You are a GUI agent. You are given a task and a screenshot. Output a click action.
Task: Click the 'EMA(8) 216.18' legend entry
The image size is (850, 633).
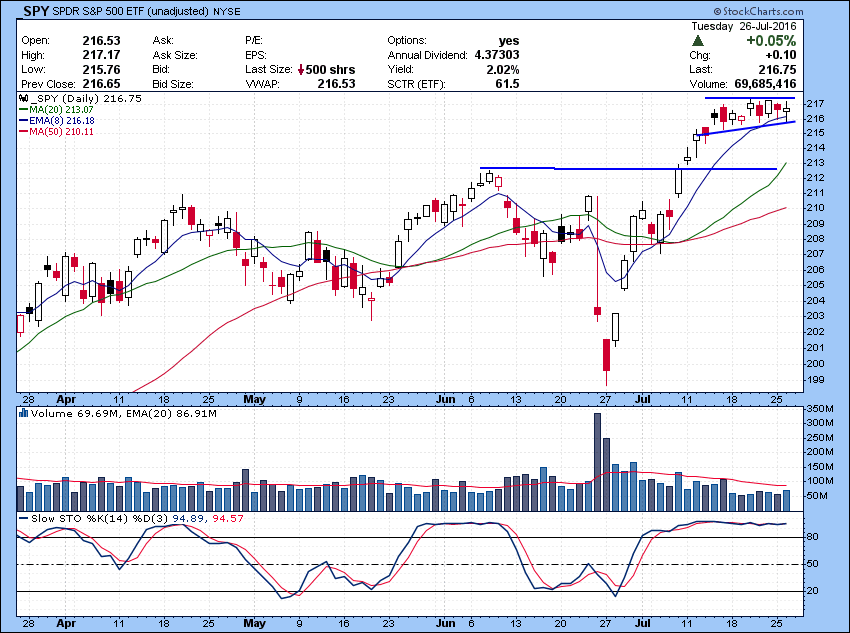(x=62, y=121)
